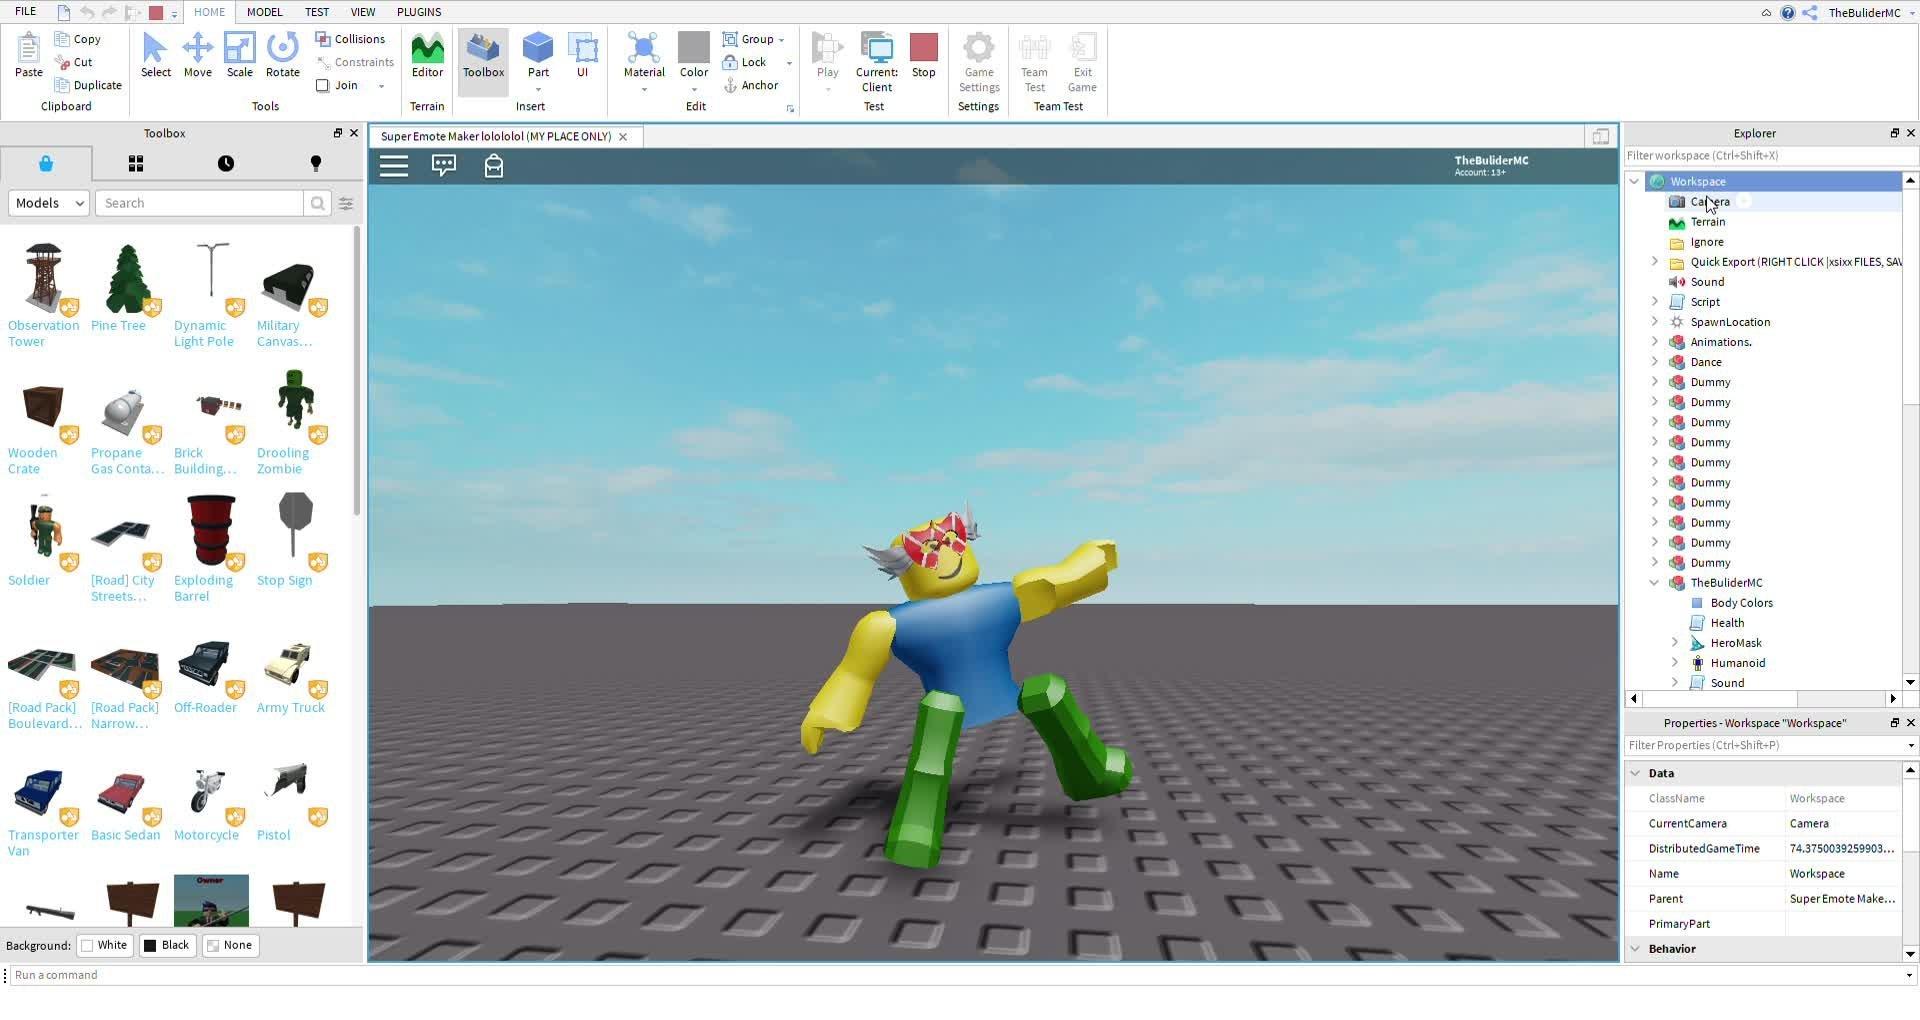This screenshot has width=1920, height=1020.
Task: Open the in-game backpack icon
Action: pyautogui.click(x=493, y=166)
